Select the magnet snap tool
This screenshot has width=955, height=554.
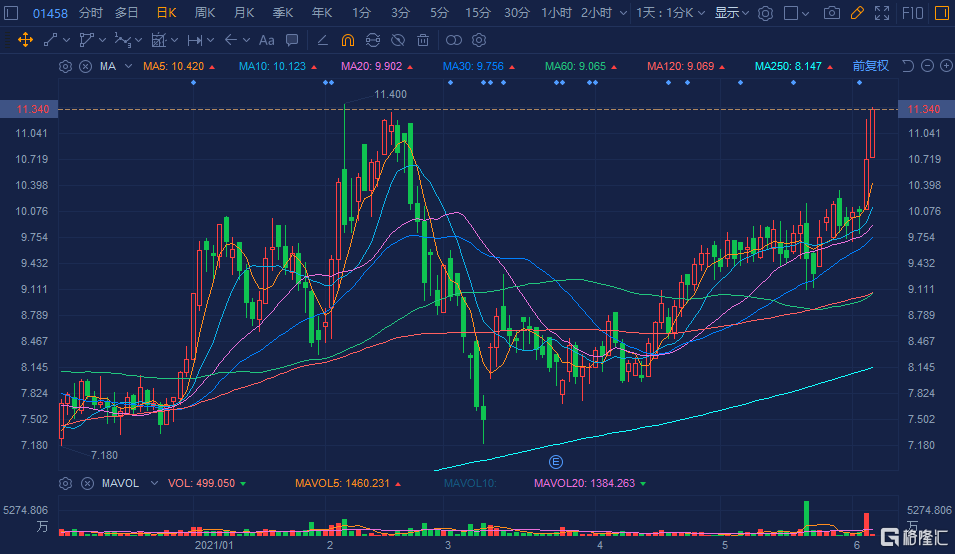[347, 40]
